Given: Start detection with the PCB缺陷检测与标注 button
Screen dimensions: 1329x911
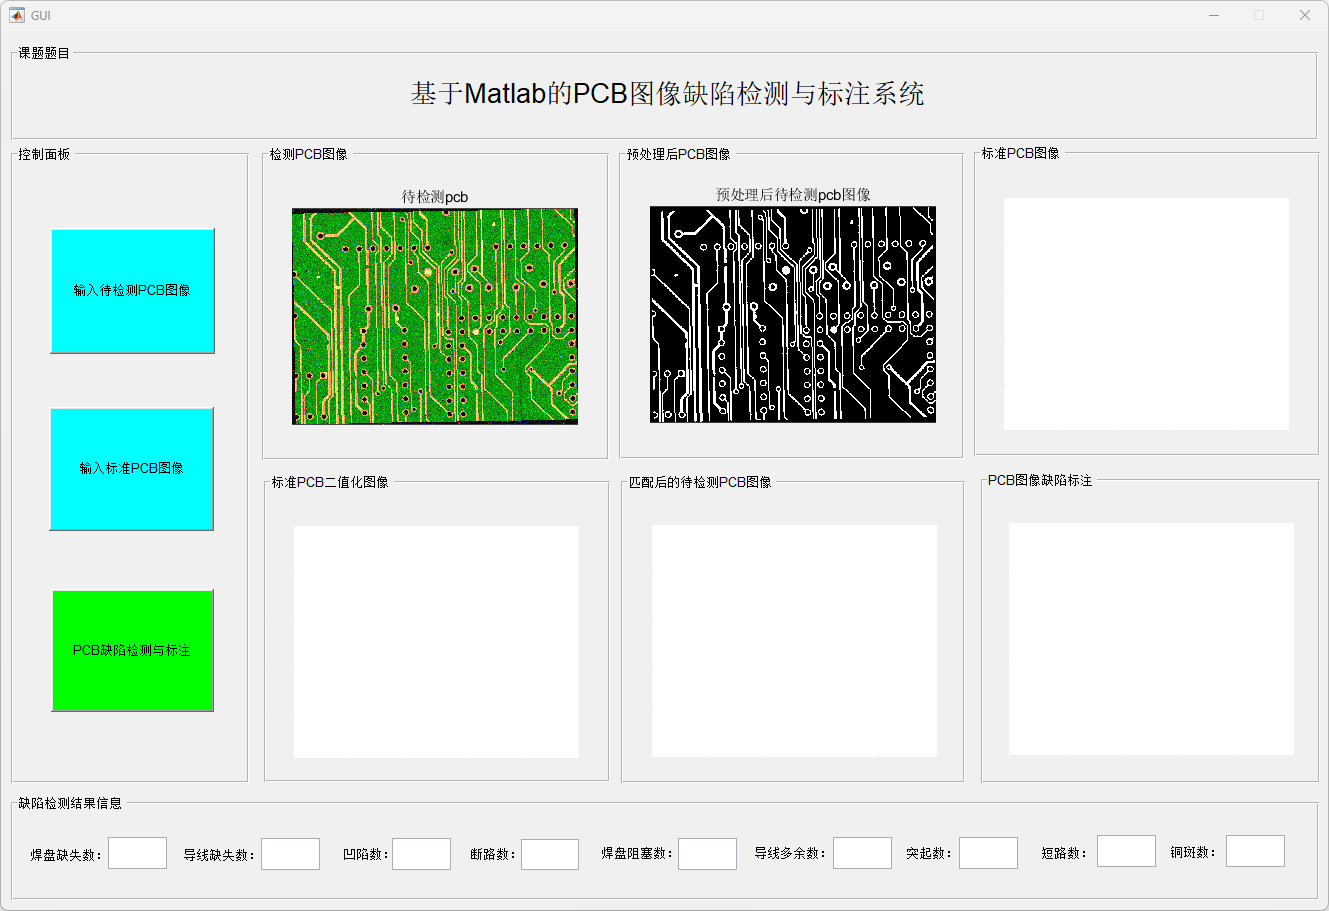Looking at the screenshot, I should [132, 651].
